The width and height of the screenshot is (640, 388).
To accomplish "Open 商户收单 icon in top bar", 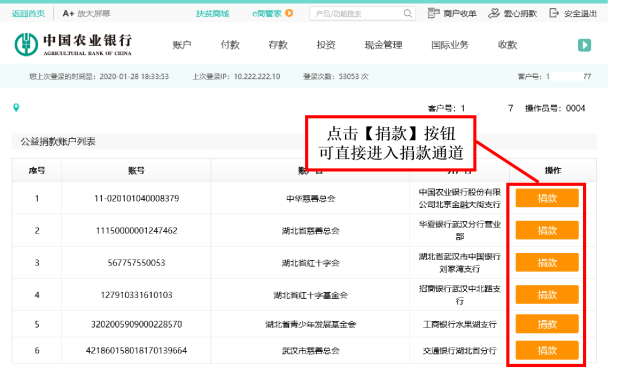I will (x=433, y=13).
